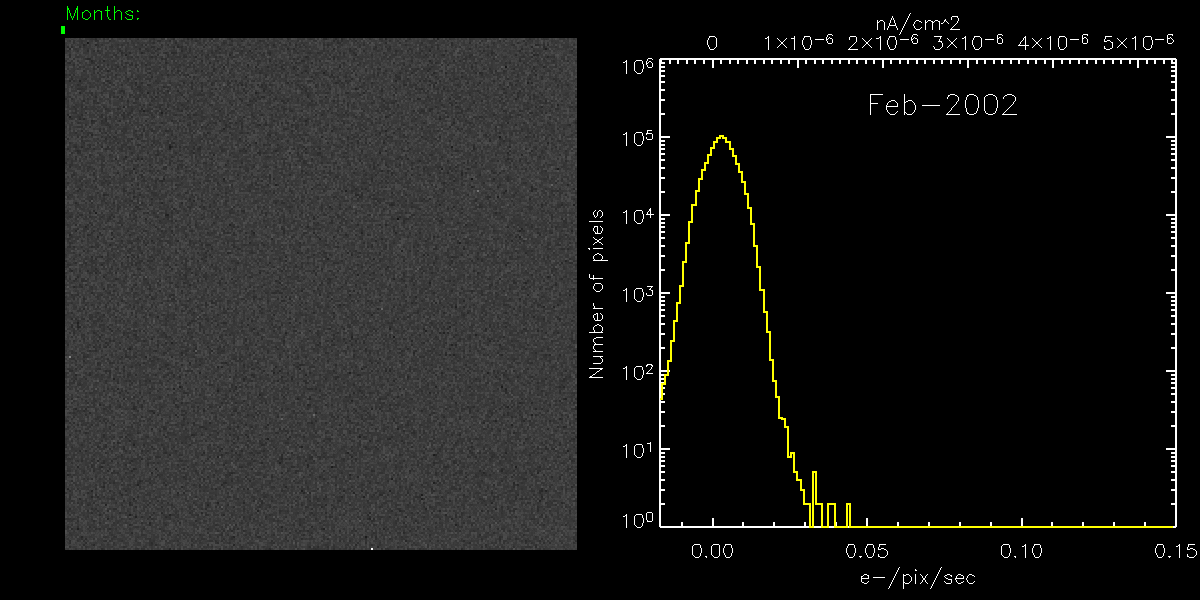The image size is (1200, 600).
Task: Click the 10⁰ label on the y-axis
Action: coord(638,520)
